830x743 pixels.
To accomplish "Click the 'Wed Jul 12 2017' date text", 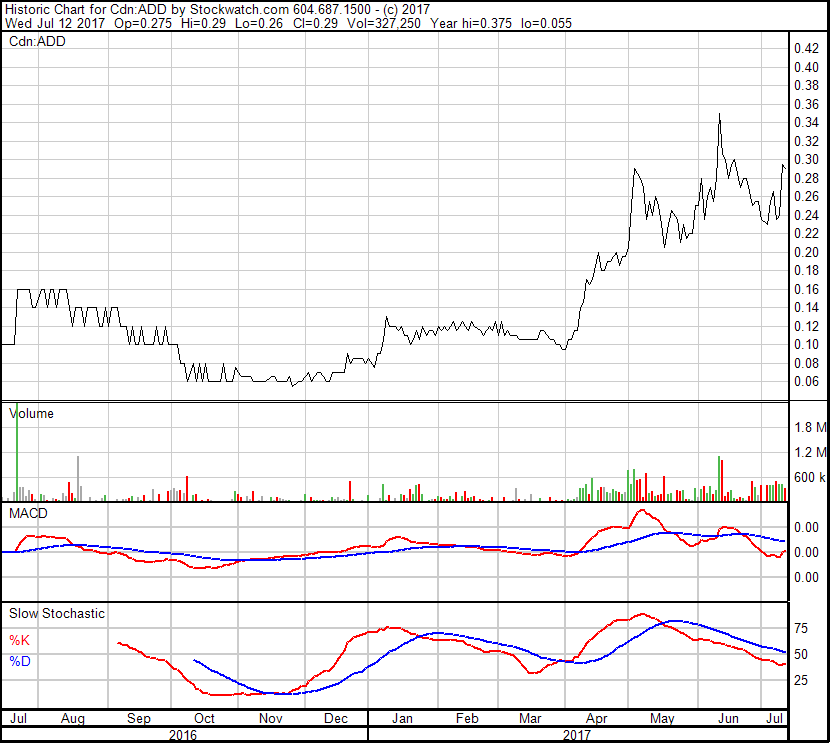I will coord(55,23).
